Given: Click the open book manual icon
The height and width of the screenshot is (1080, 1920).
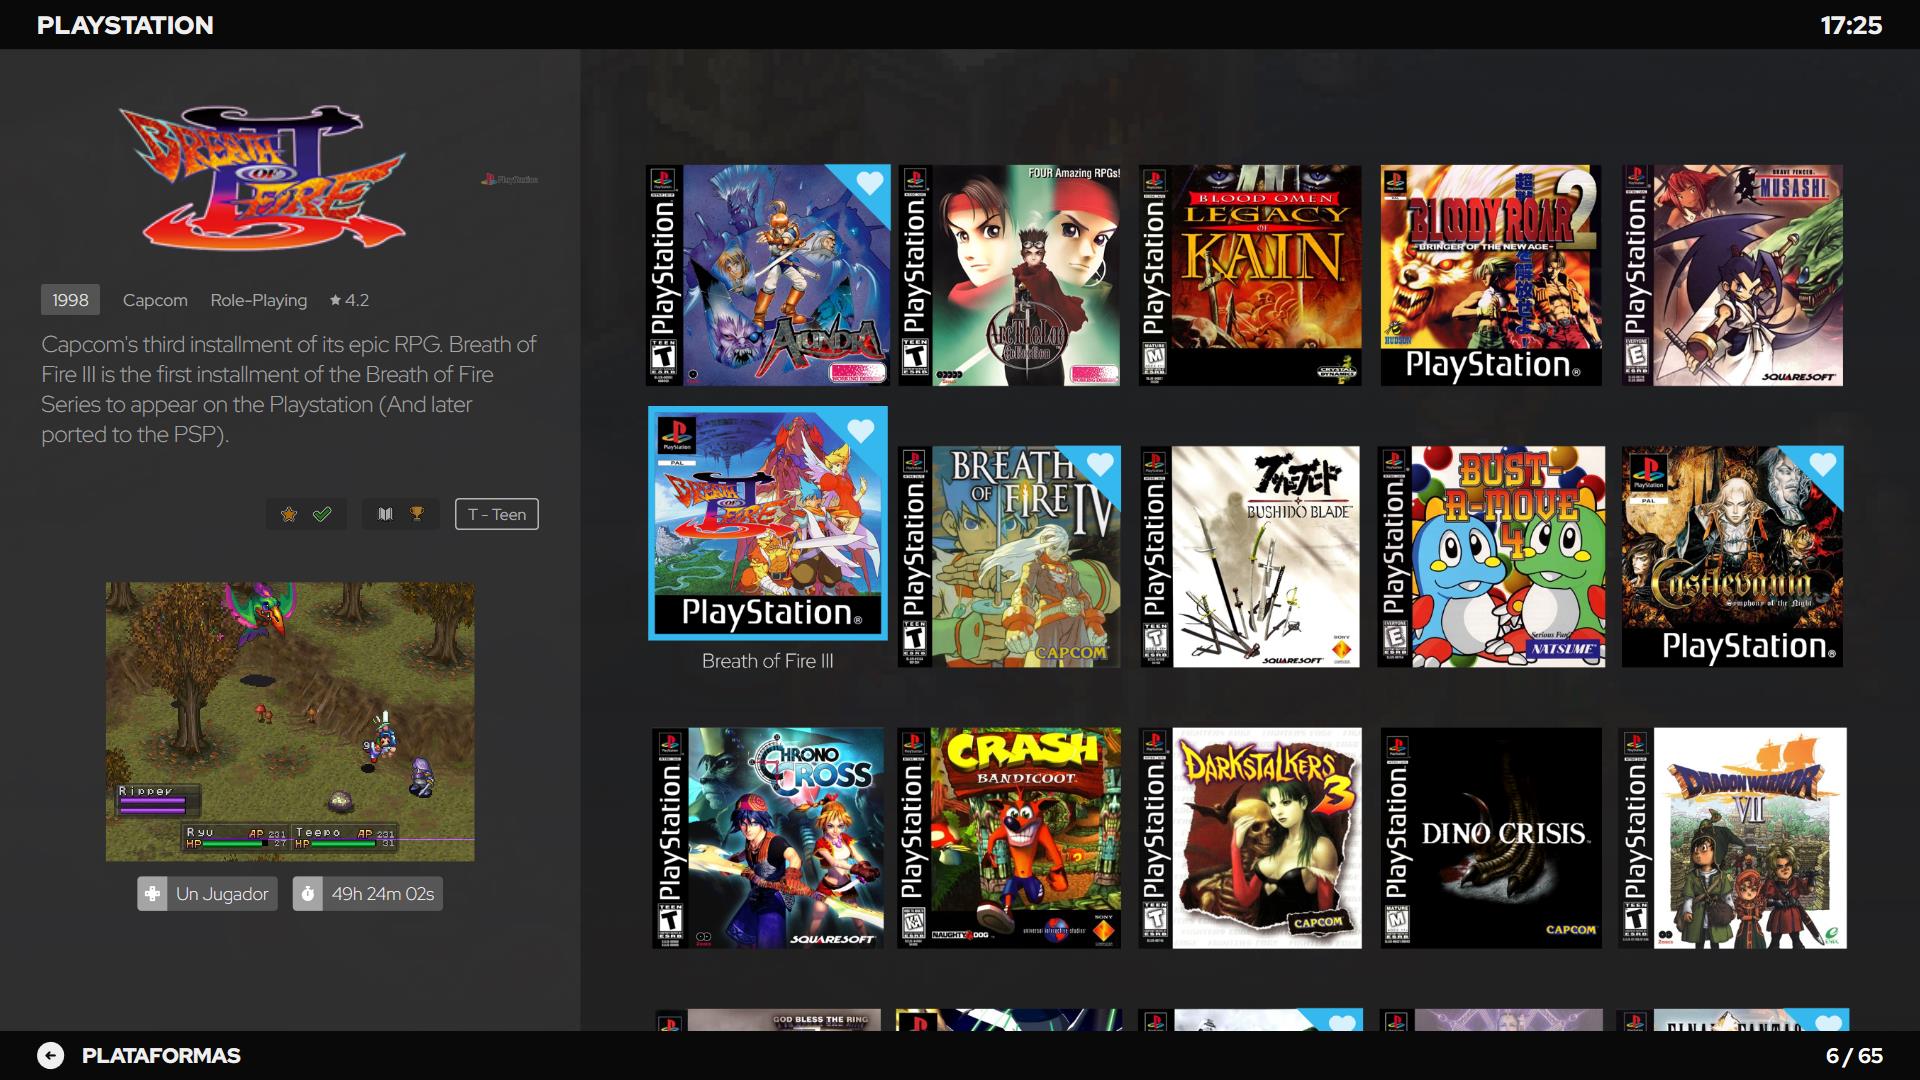Looking at the screenshot, I should point(385,514).
